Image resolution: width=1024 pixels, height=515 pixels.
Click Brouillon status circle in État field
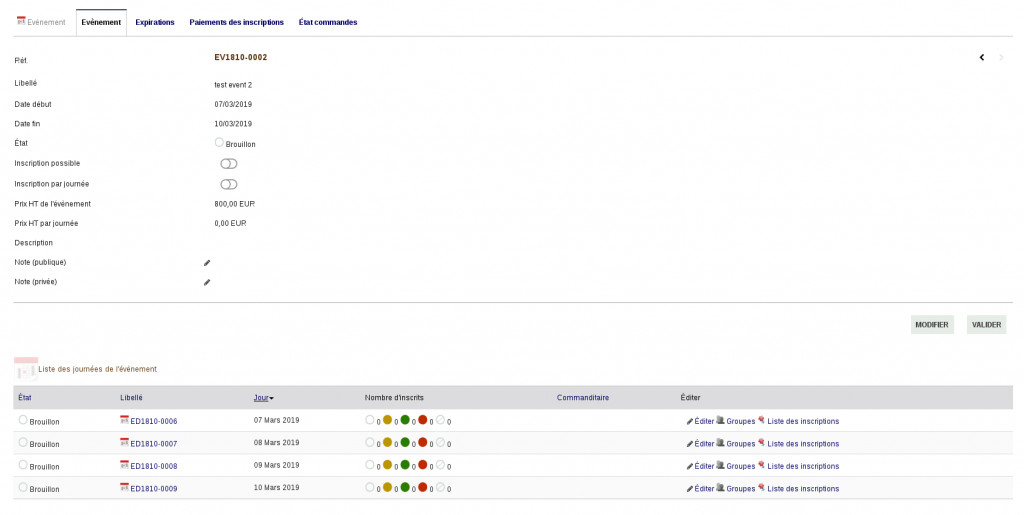tap(219, 143)
